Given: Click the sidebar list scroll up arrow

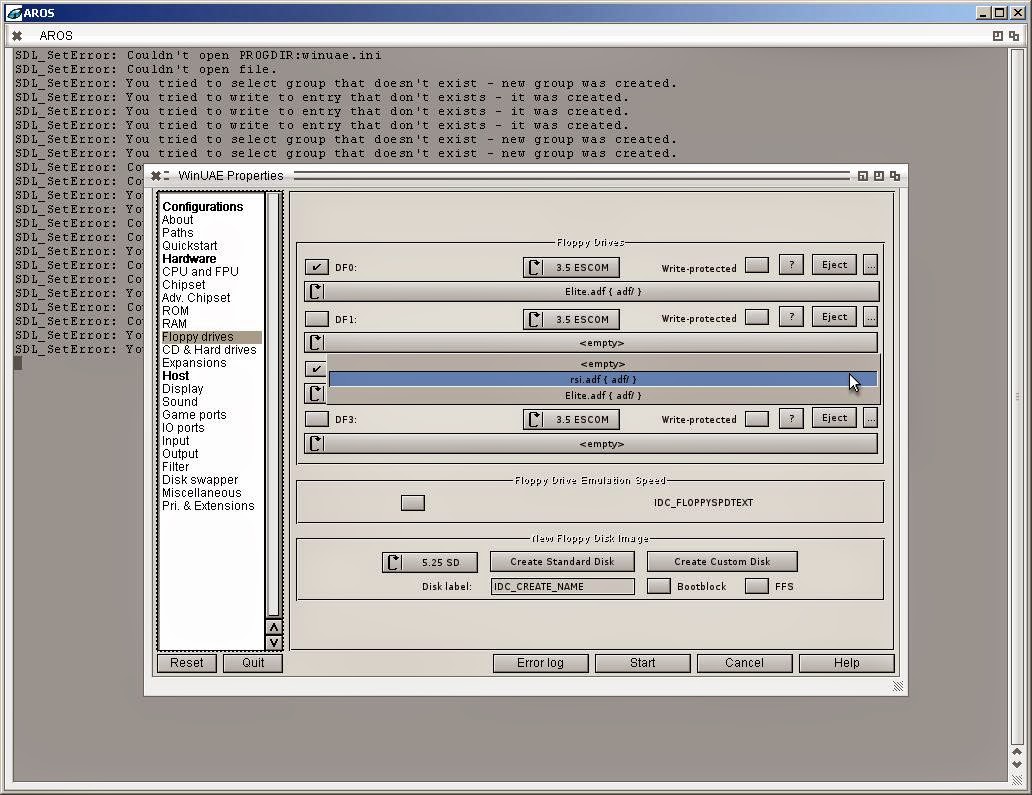Looking at the screenshot, I should pos(274,627).
